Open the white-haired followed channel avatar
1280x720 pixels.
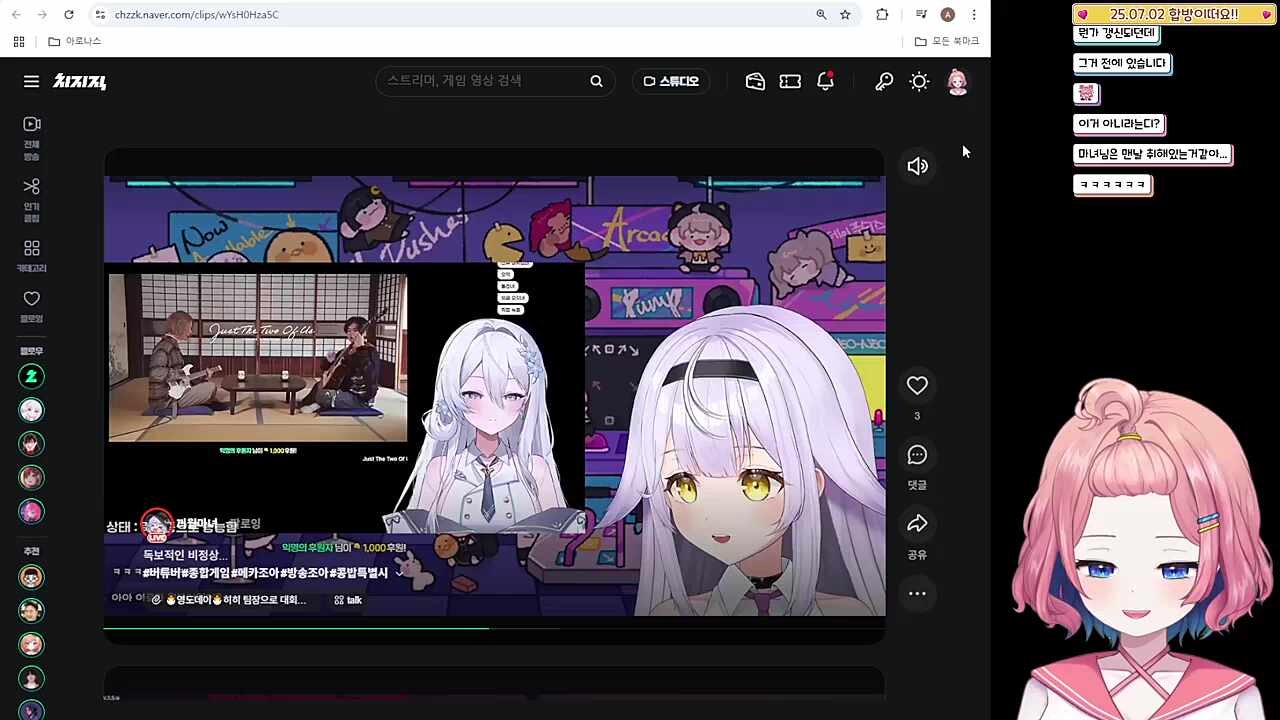tap(32, 410)
